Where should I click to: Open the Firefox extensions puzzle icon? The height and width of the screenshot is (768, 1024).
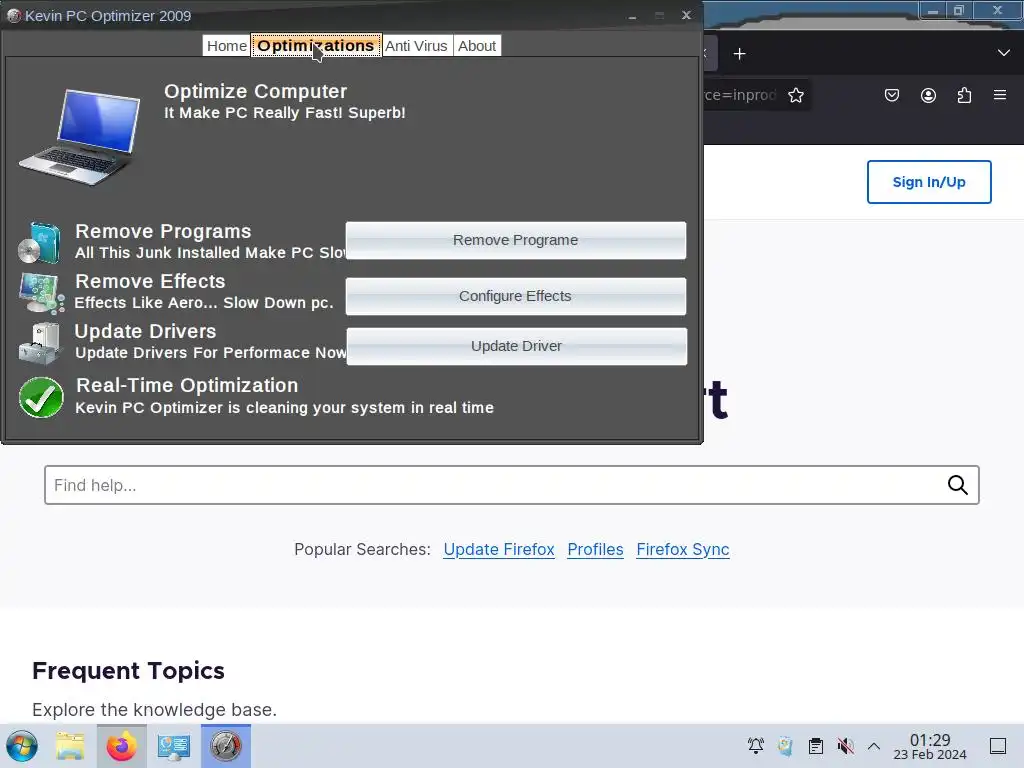(964, 95)
